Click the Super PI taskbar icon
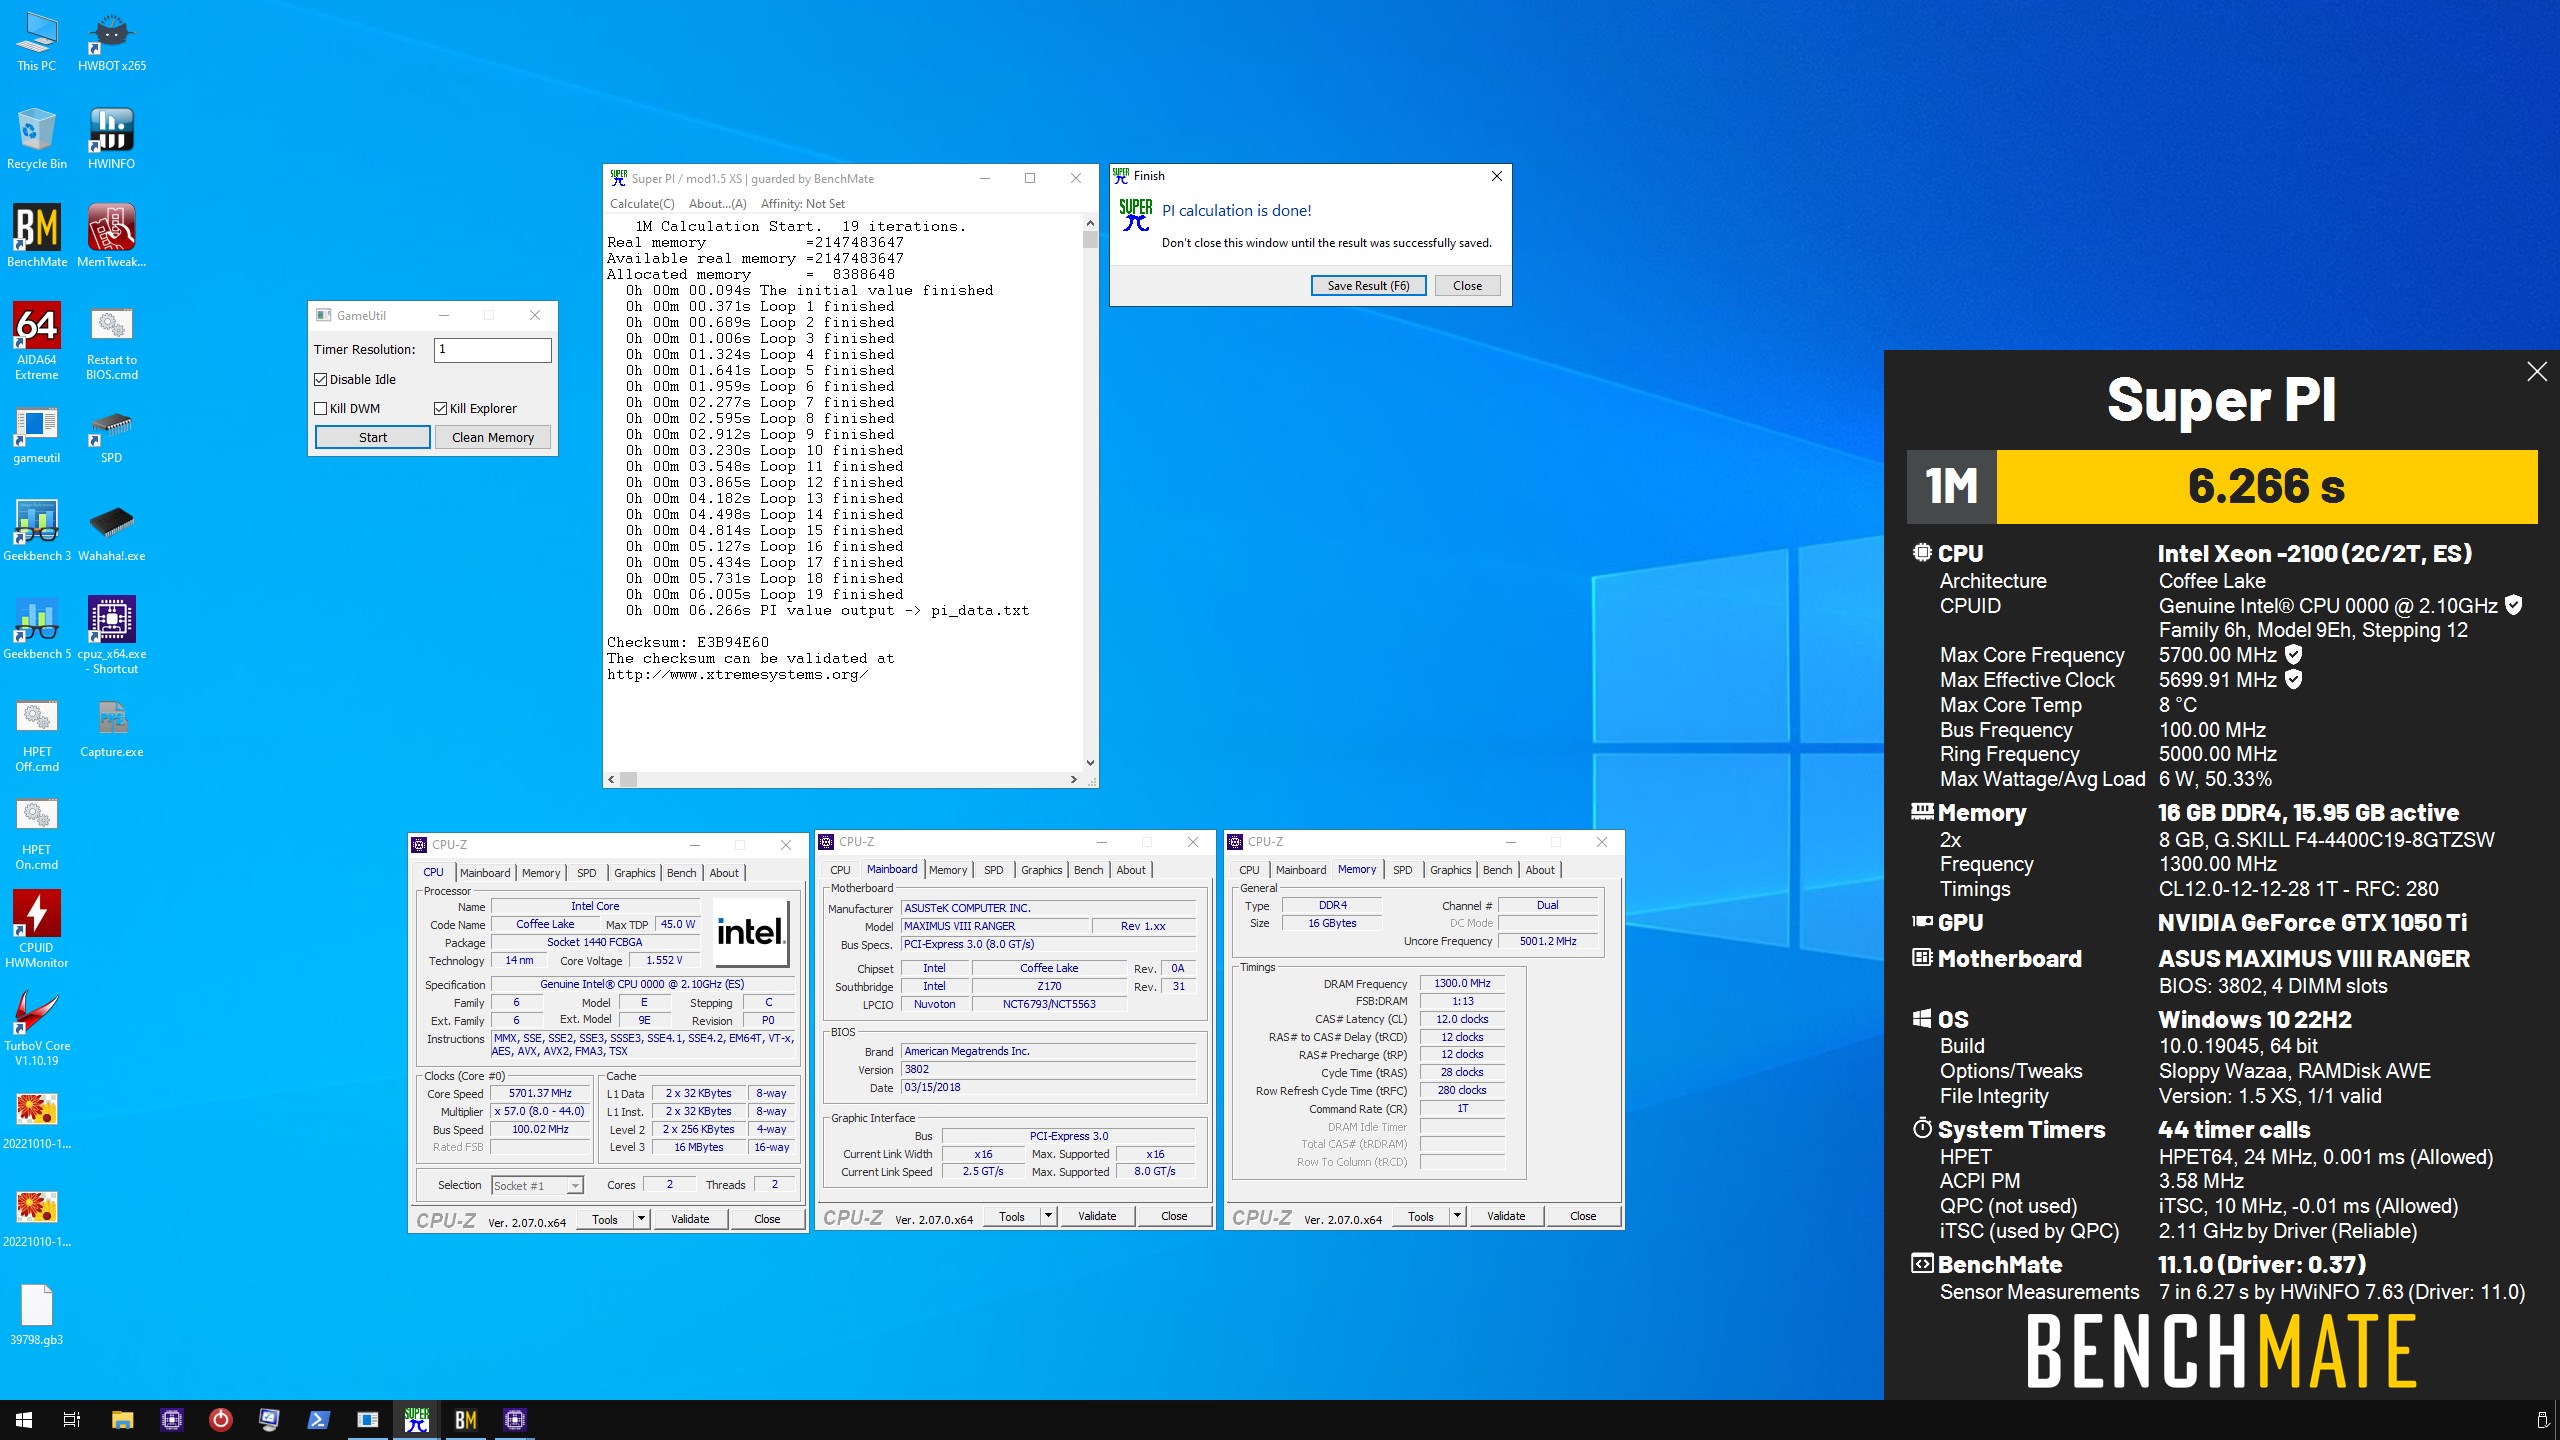 click(x=417, y=1420)
